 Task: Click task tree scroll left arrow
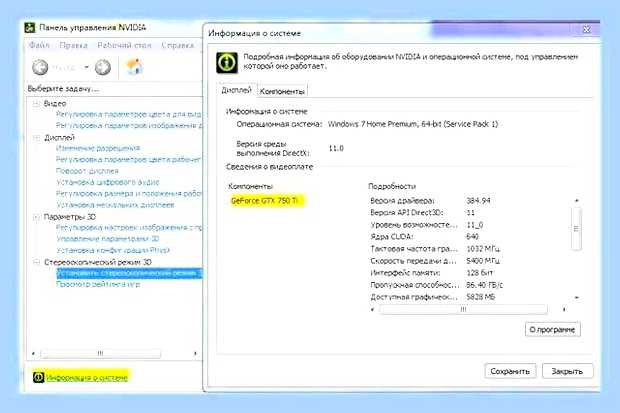(x=34, y=353)
